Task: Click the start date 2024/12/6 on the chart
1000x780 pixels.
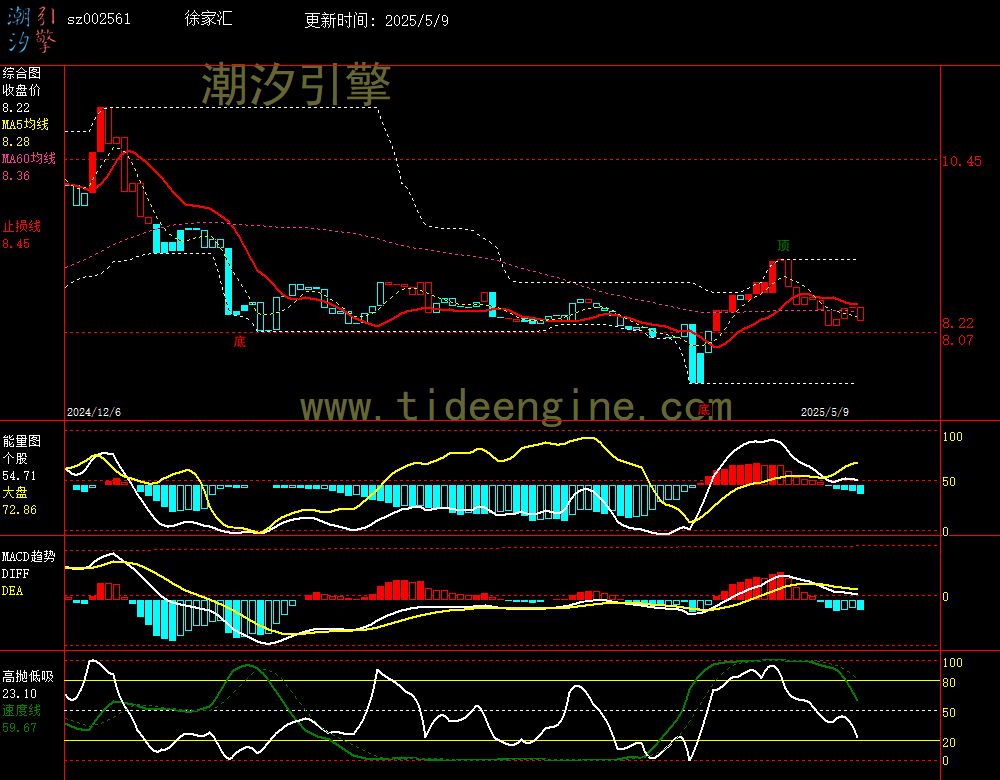Action: pos(94,412)
